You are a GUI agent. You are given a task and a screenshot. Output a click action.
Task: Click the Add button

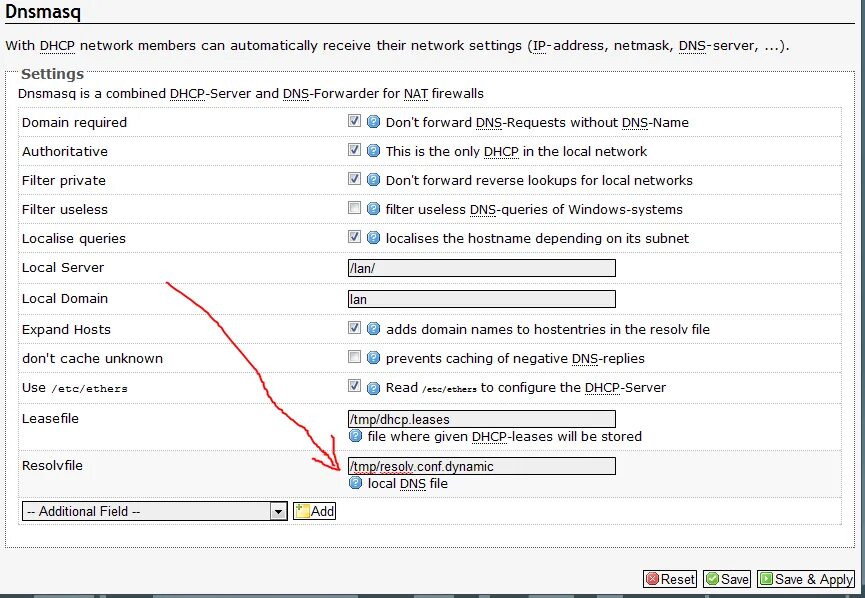coord(314,511)
